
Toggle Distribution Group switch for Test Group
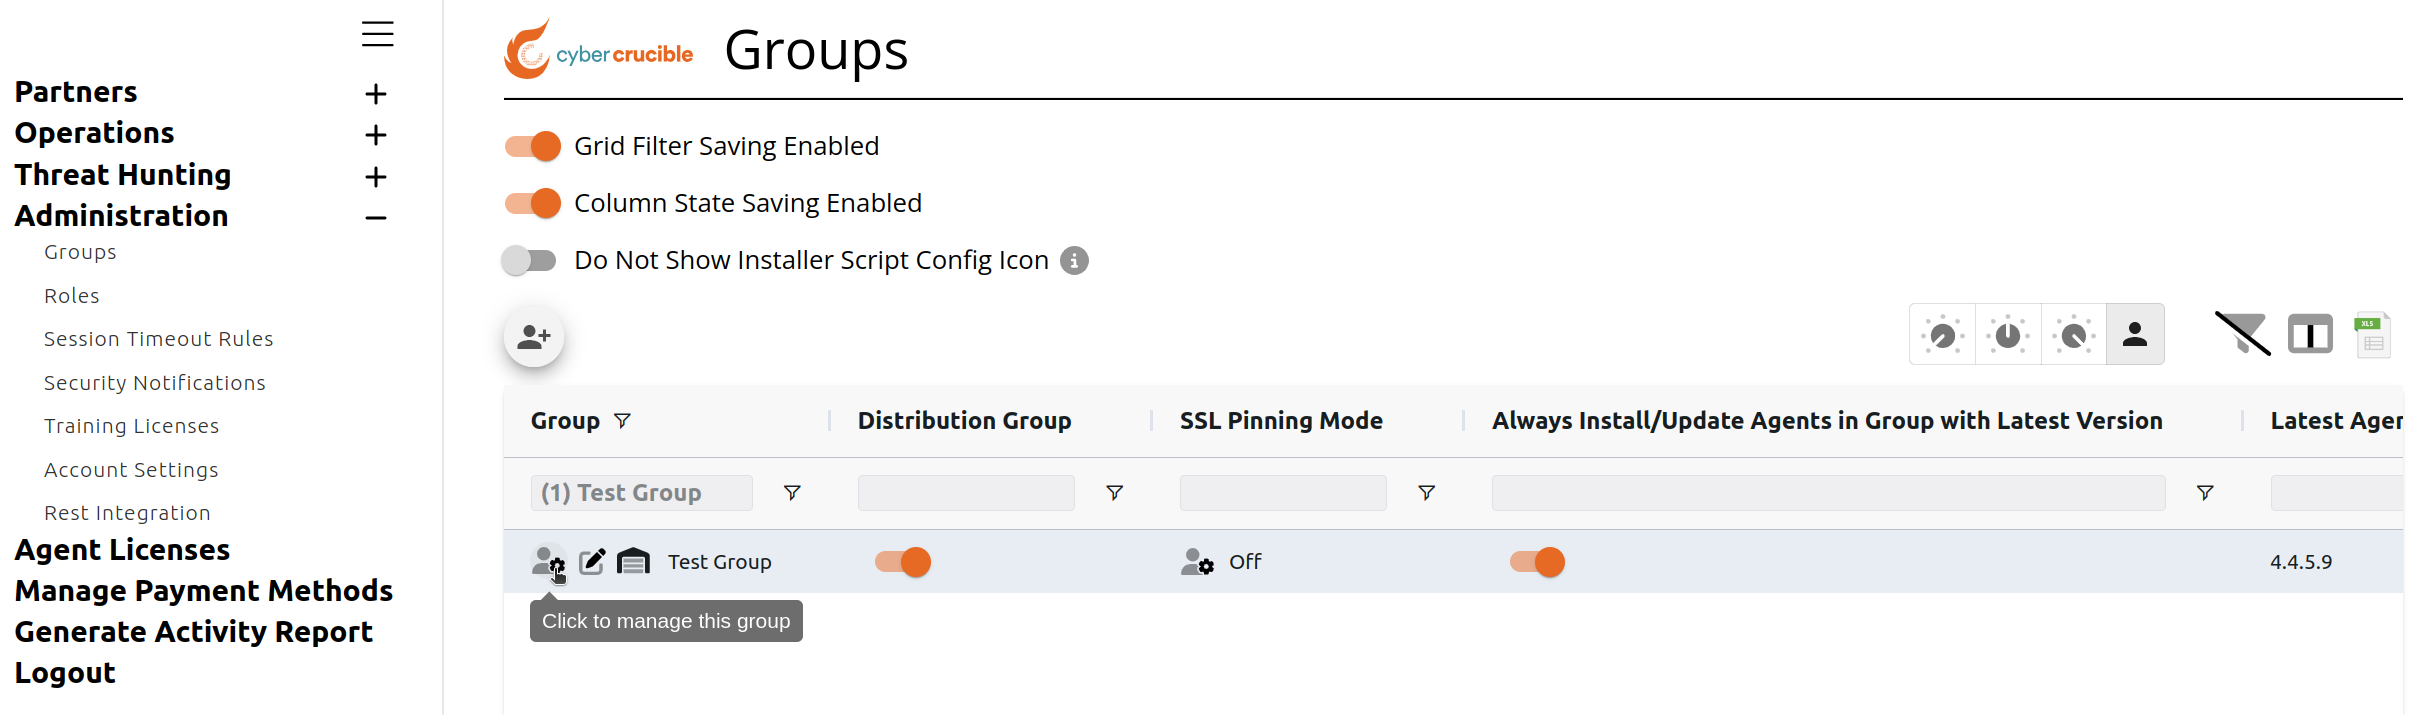[902, 562]
